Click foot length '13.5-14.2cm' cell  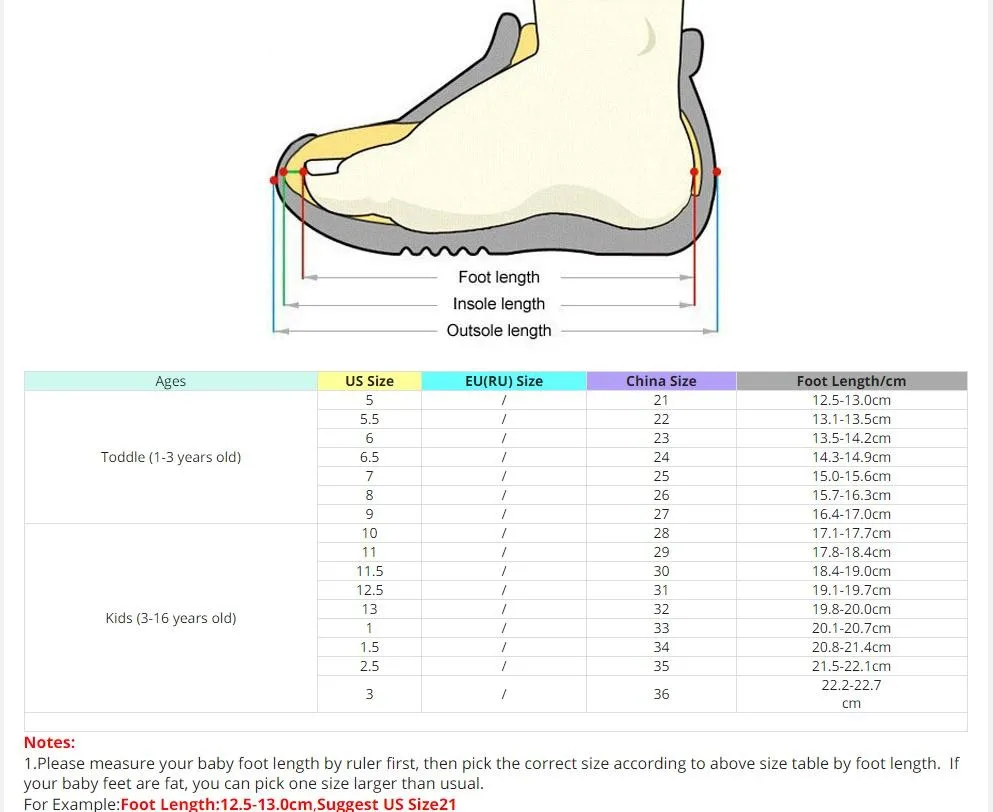851,438
